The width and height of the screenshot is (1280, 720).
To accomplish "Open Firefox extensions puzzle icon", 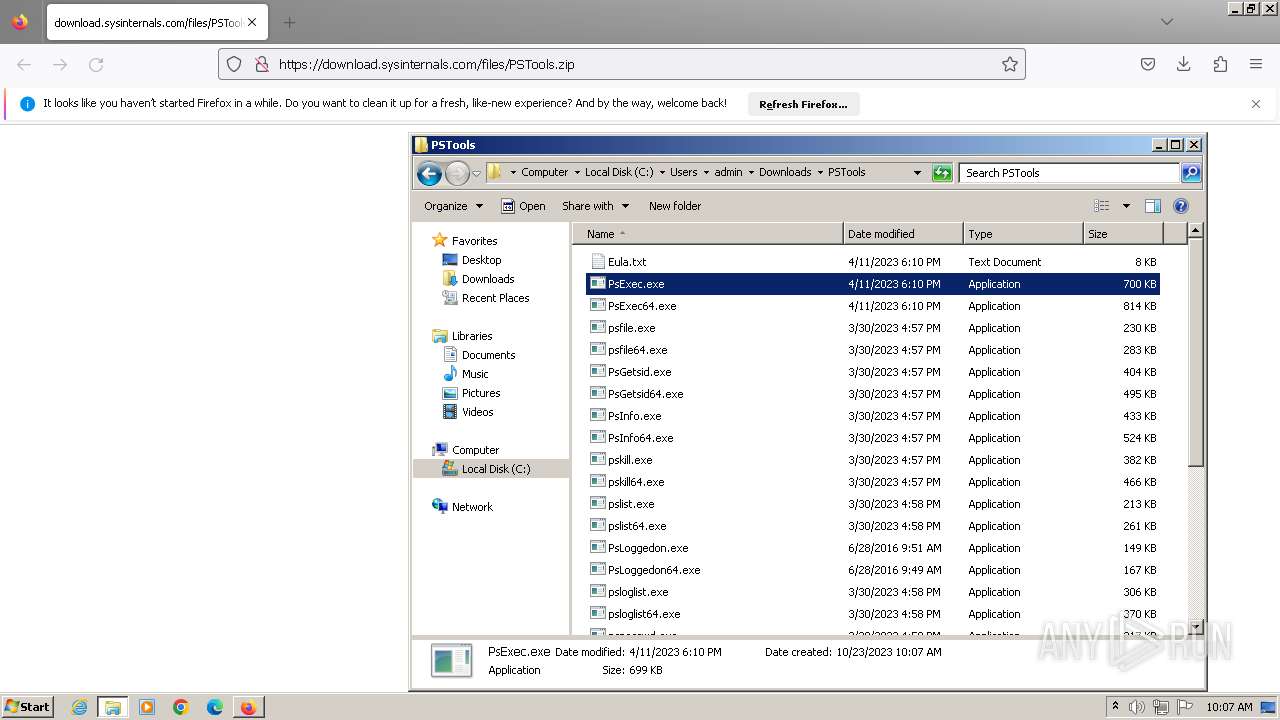I will click(x=1220, y=64).
